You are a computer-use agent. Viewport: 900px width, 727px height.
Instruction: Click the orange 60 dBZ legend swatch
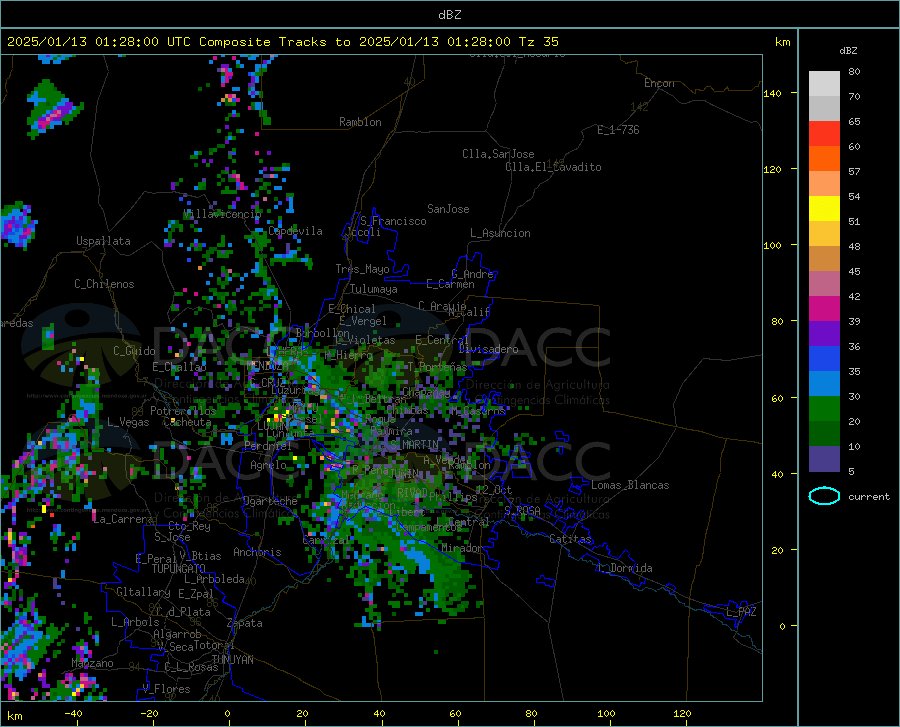click(824, 159)
